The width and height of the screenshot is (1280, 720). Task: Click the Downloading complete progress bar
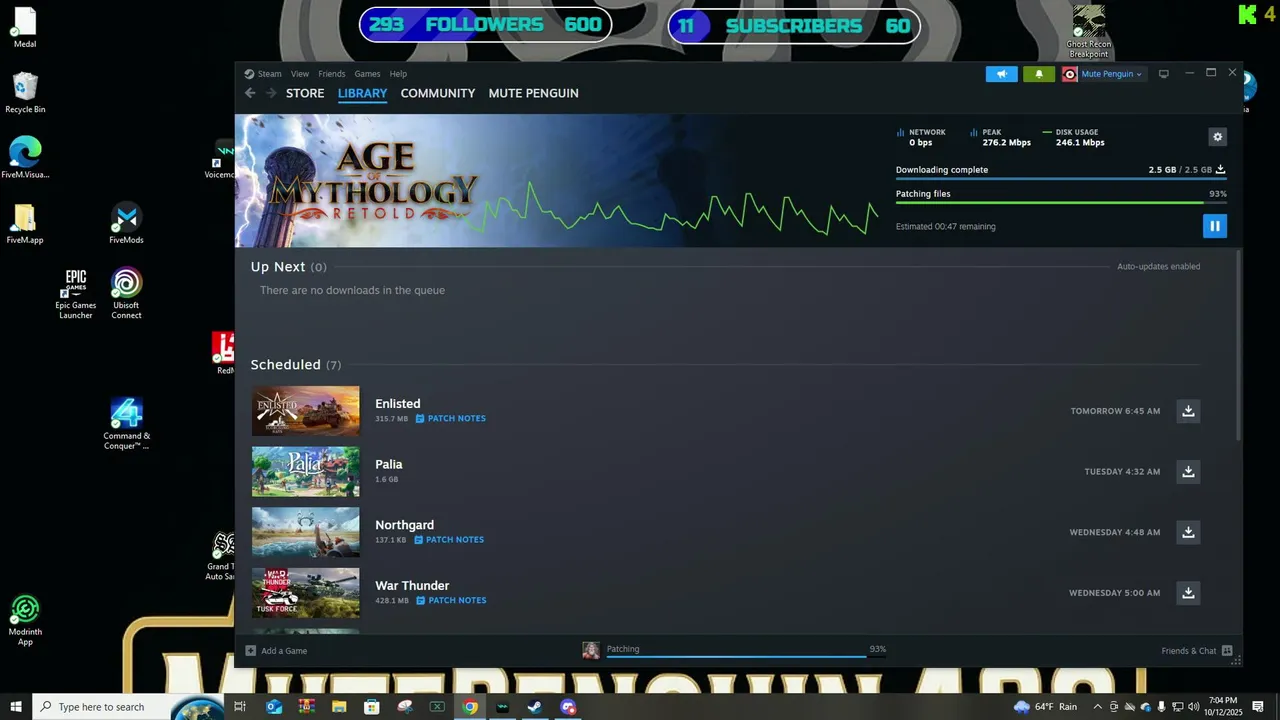(1061, 179)
